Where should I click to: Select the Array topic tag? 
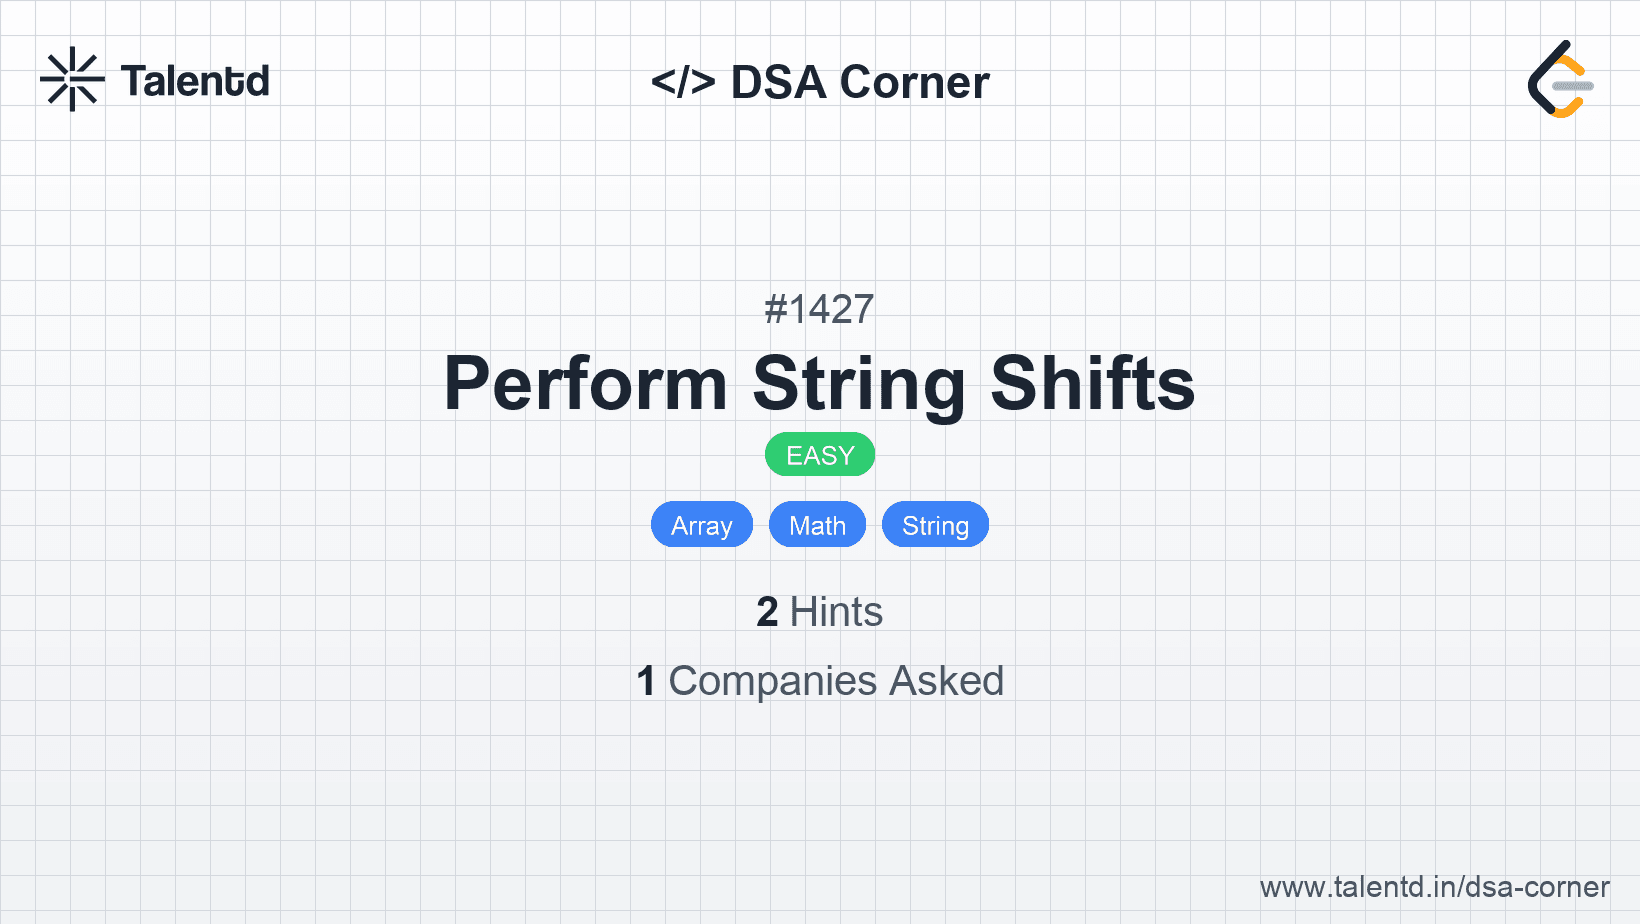pyautogui.click(x=701, y=525)
